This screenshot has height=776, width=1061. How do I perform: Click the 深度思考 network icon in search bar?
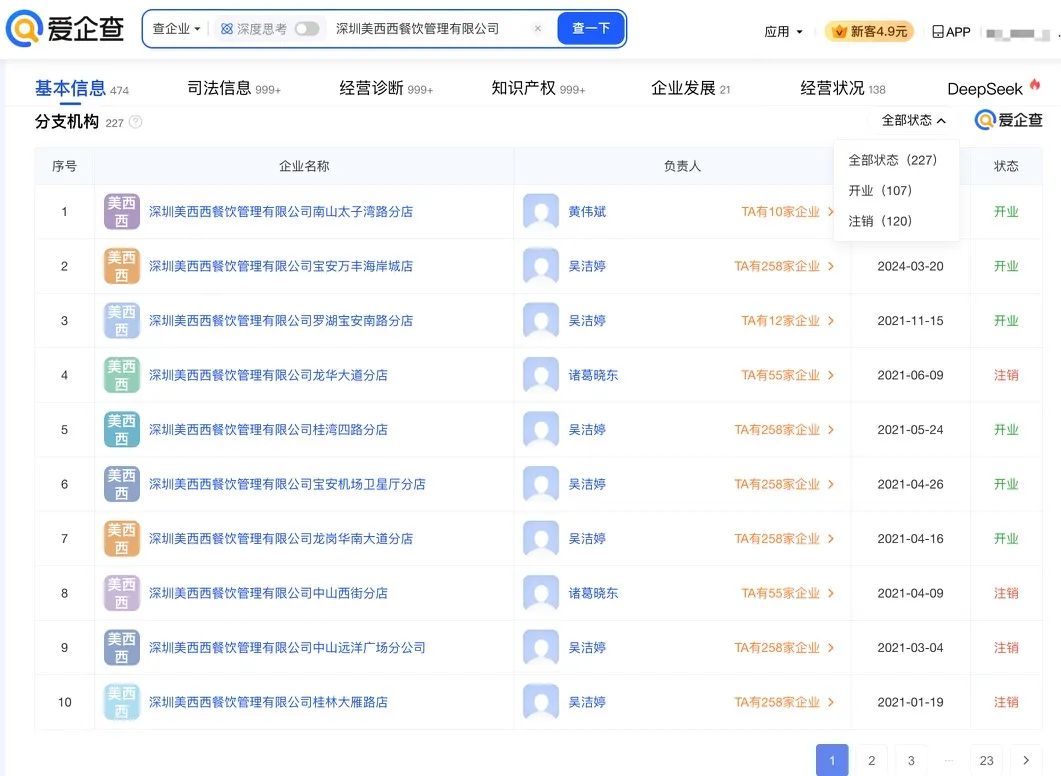[x=225, y=29]
